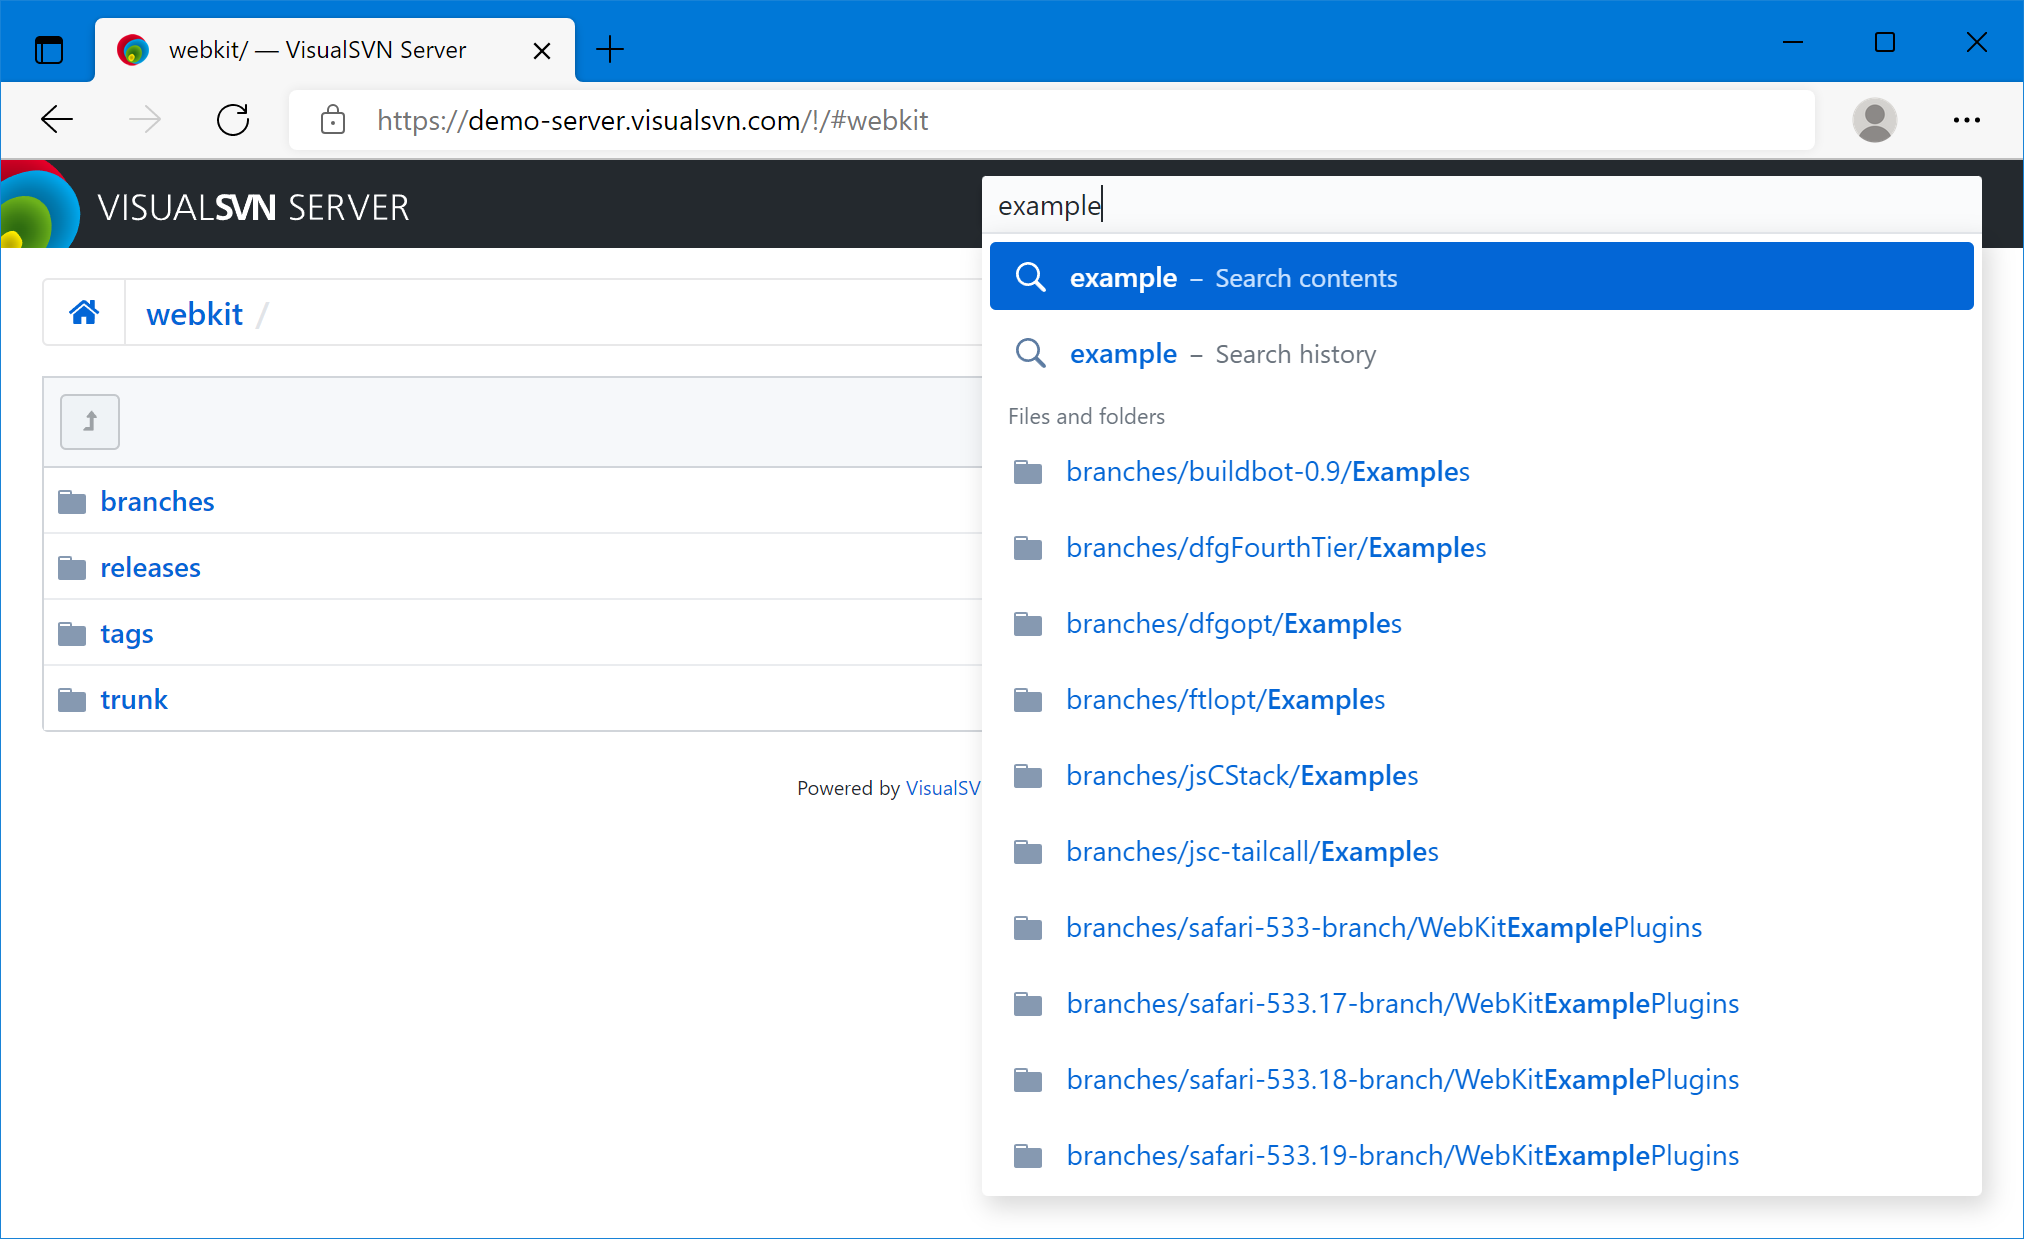Screen dimensions: 2024x1239
Task: Select the webkit/ — VisualSVN Server tab
Action: pyautogui.click(x=335, y=50)
